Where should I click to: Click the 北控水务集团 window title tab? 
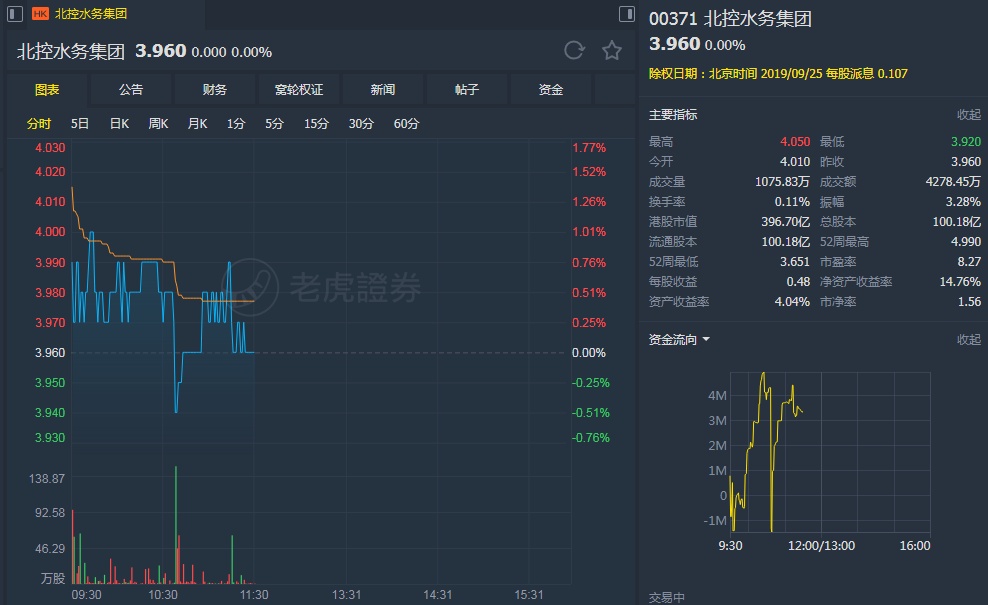91,13
